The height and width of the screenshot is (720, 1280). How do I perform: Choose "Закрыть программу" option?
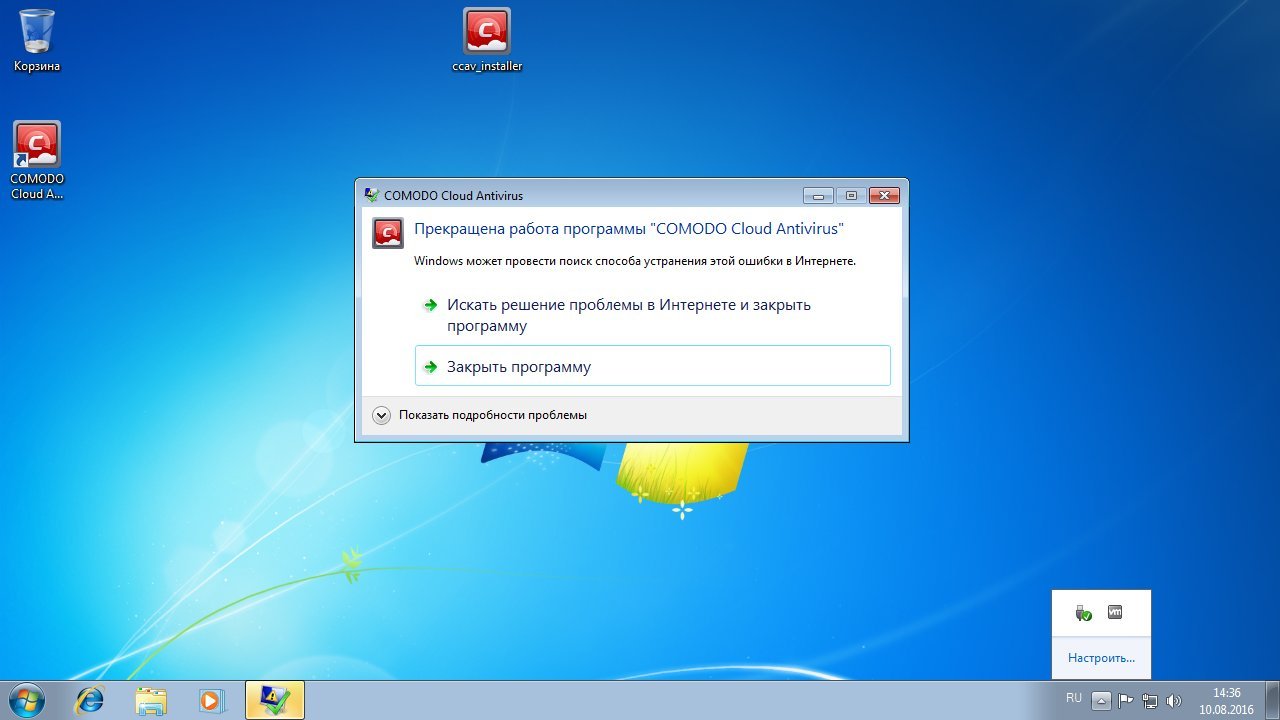tap(652, 366)
